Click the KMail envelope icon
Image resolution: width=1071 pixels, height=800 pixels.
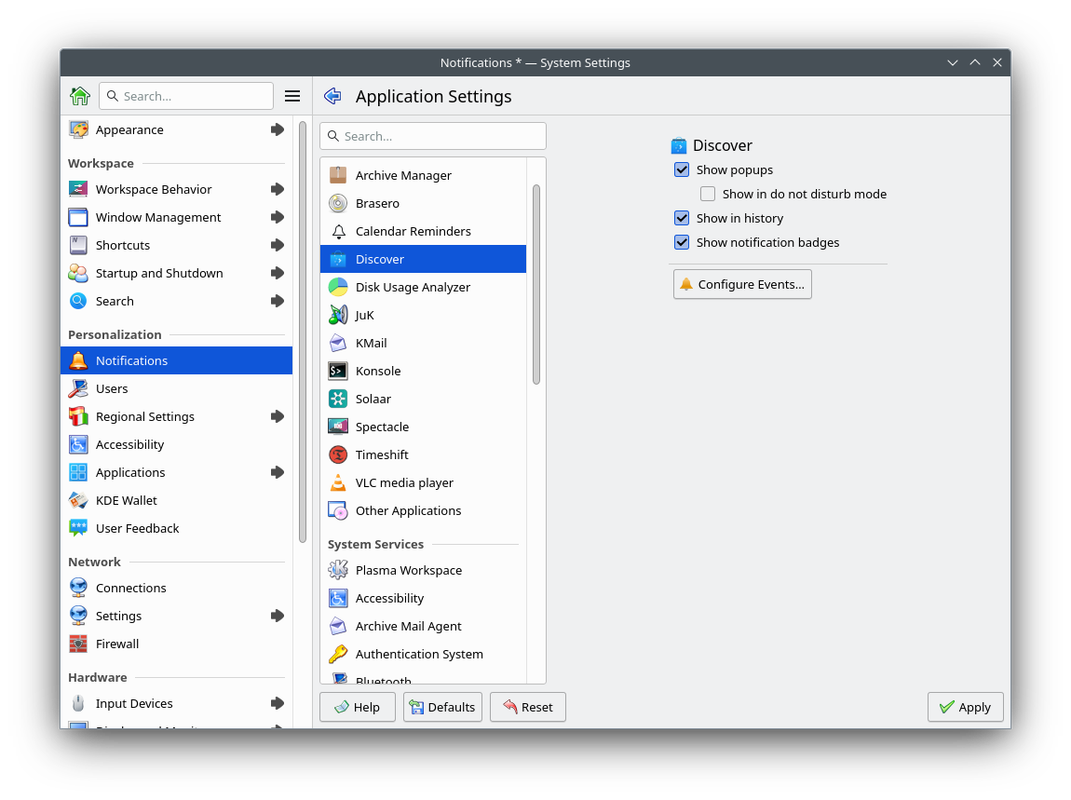pos(338,343)
